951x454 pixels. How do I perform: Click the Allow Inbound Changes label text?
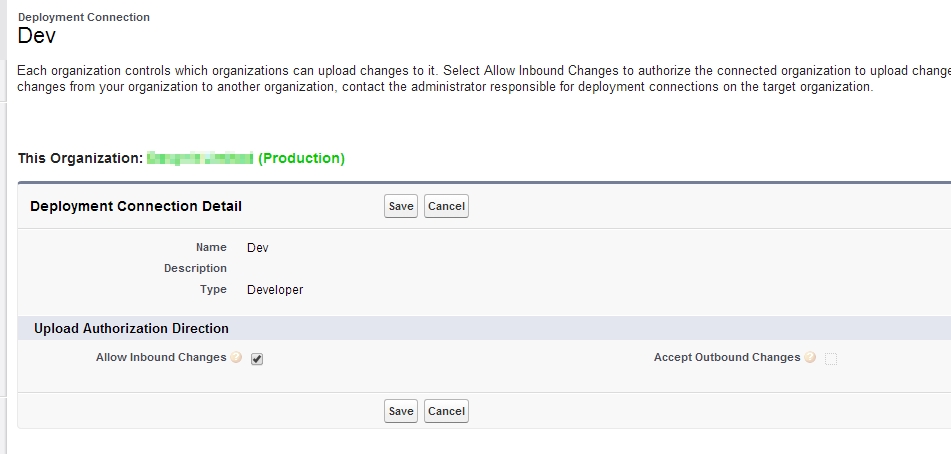(x=161, y=357)
